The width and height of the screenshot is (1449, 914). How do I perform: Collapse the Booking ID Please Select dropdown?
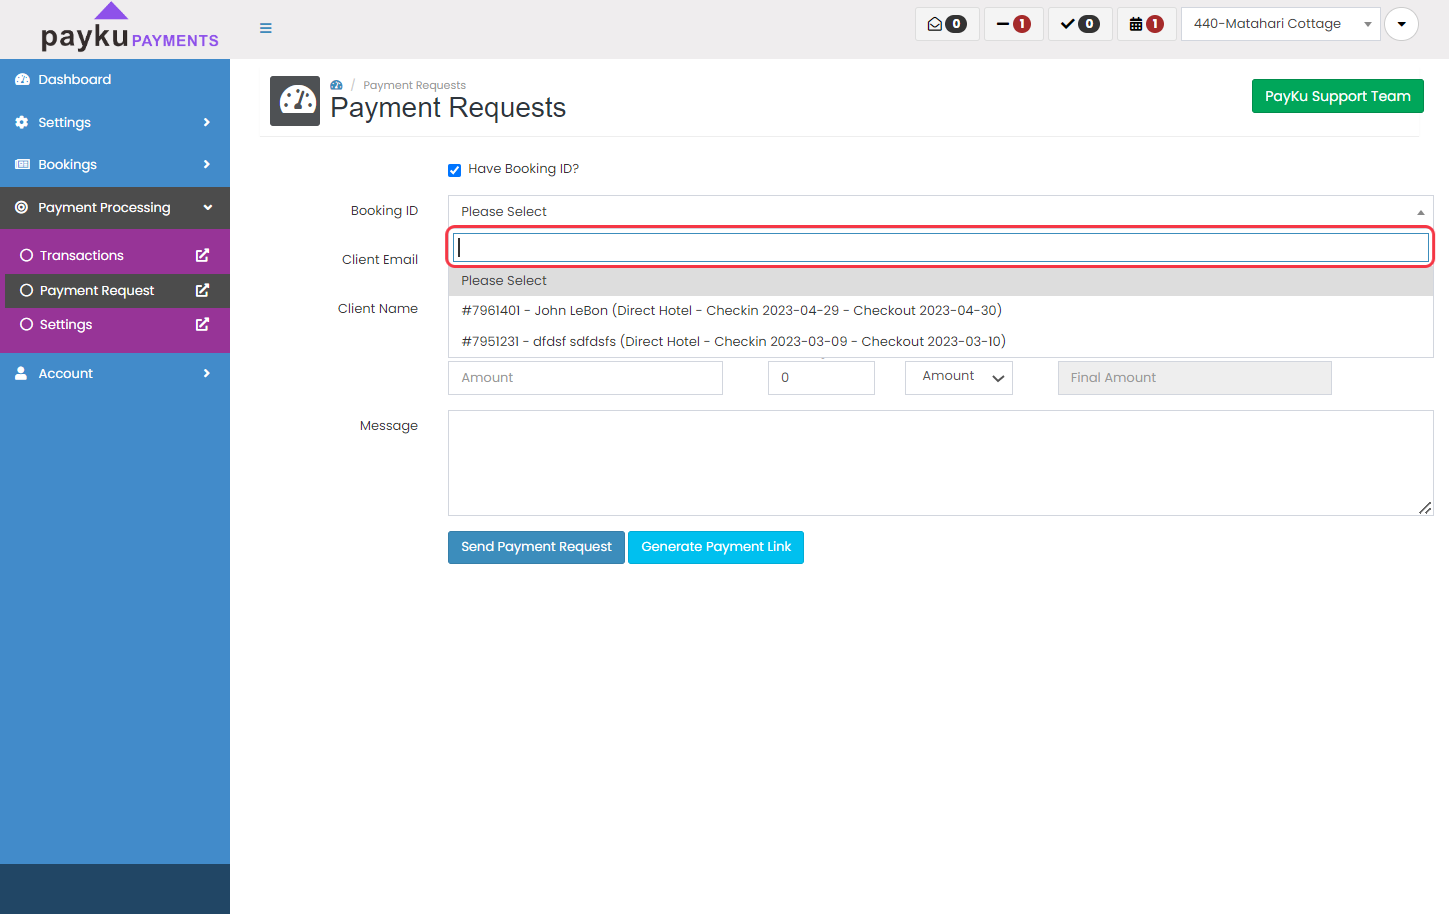click(x=940, y=211)
